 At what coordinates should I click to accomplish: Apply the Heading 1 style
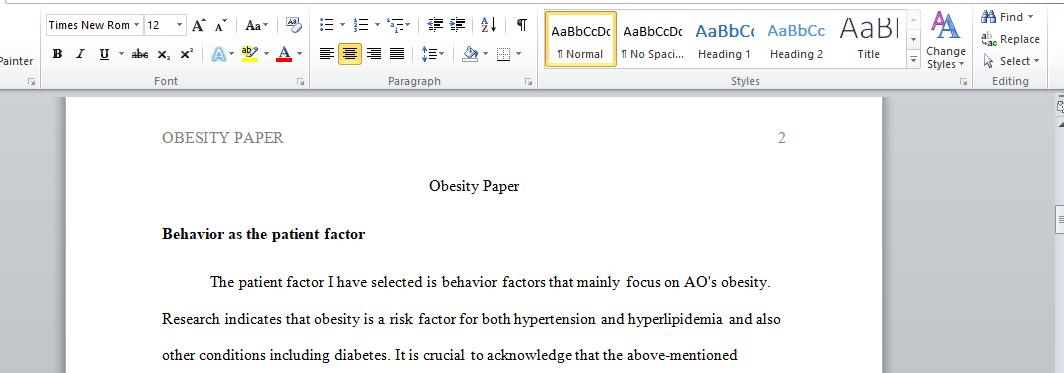pos(724,39)
